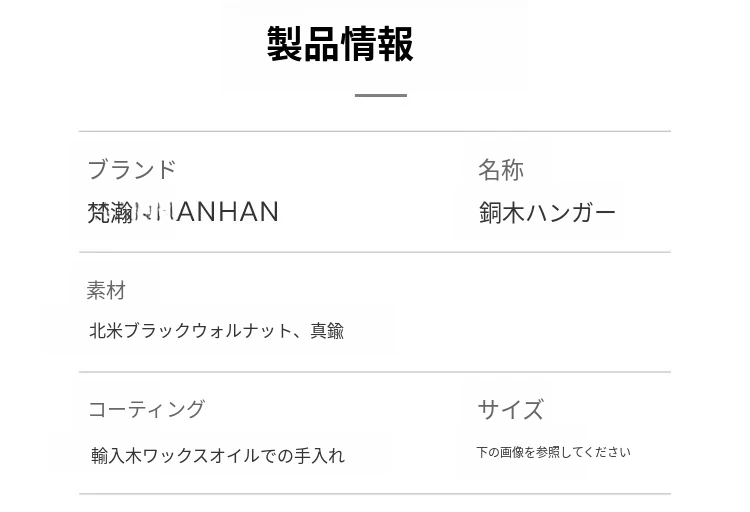
Task: Click ワックスオイル in the coating description
Action: click(x=204, y=456)
